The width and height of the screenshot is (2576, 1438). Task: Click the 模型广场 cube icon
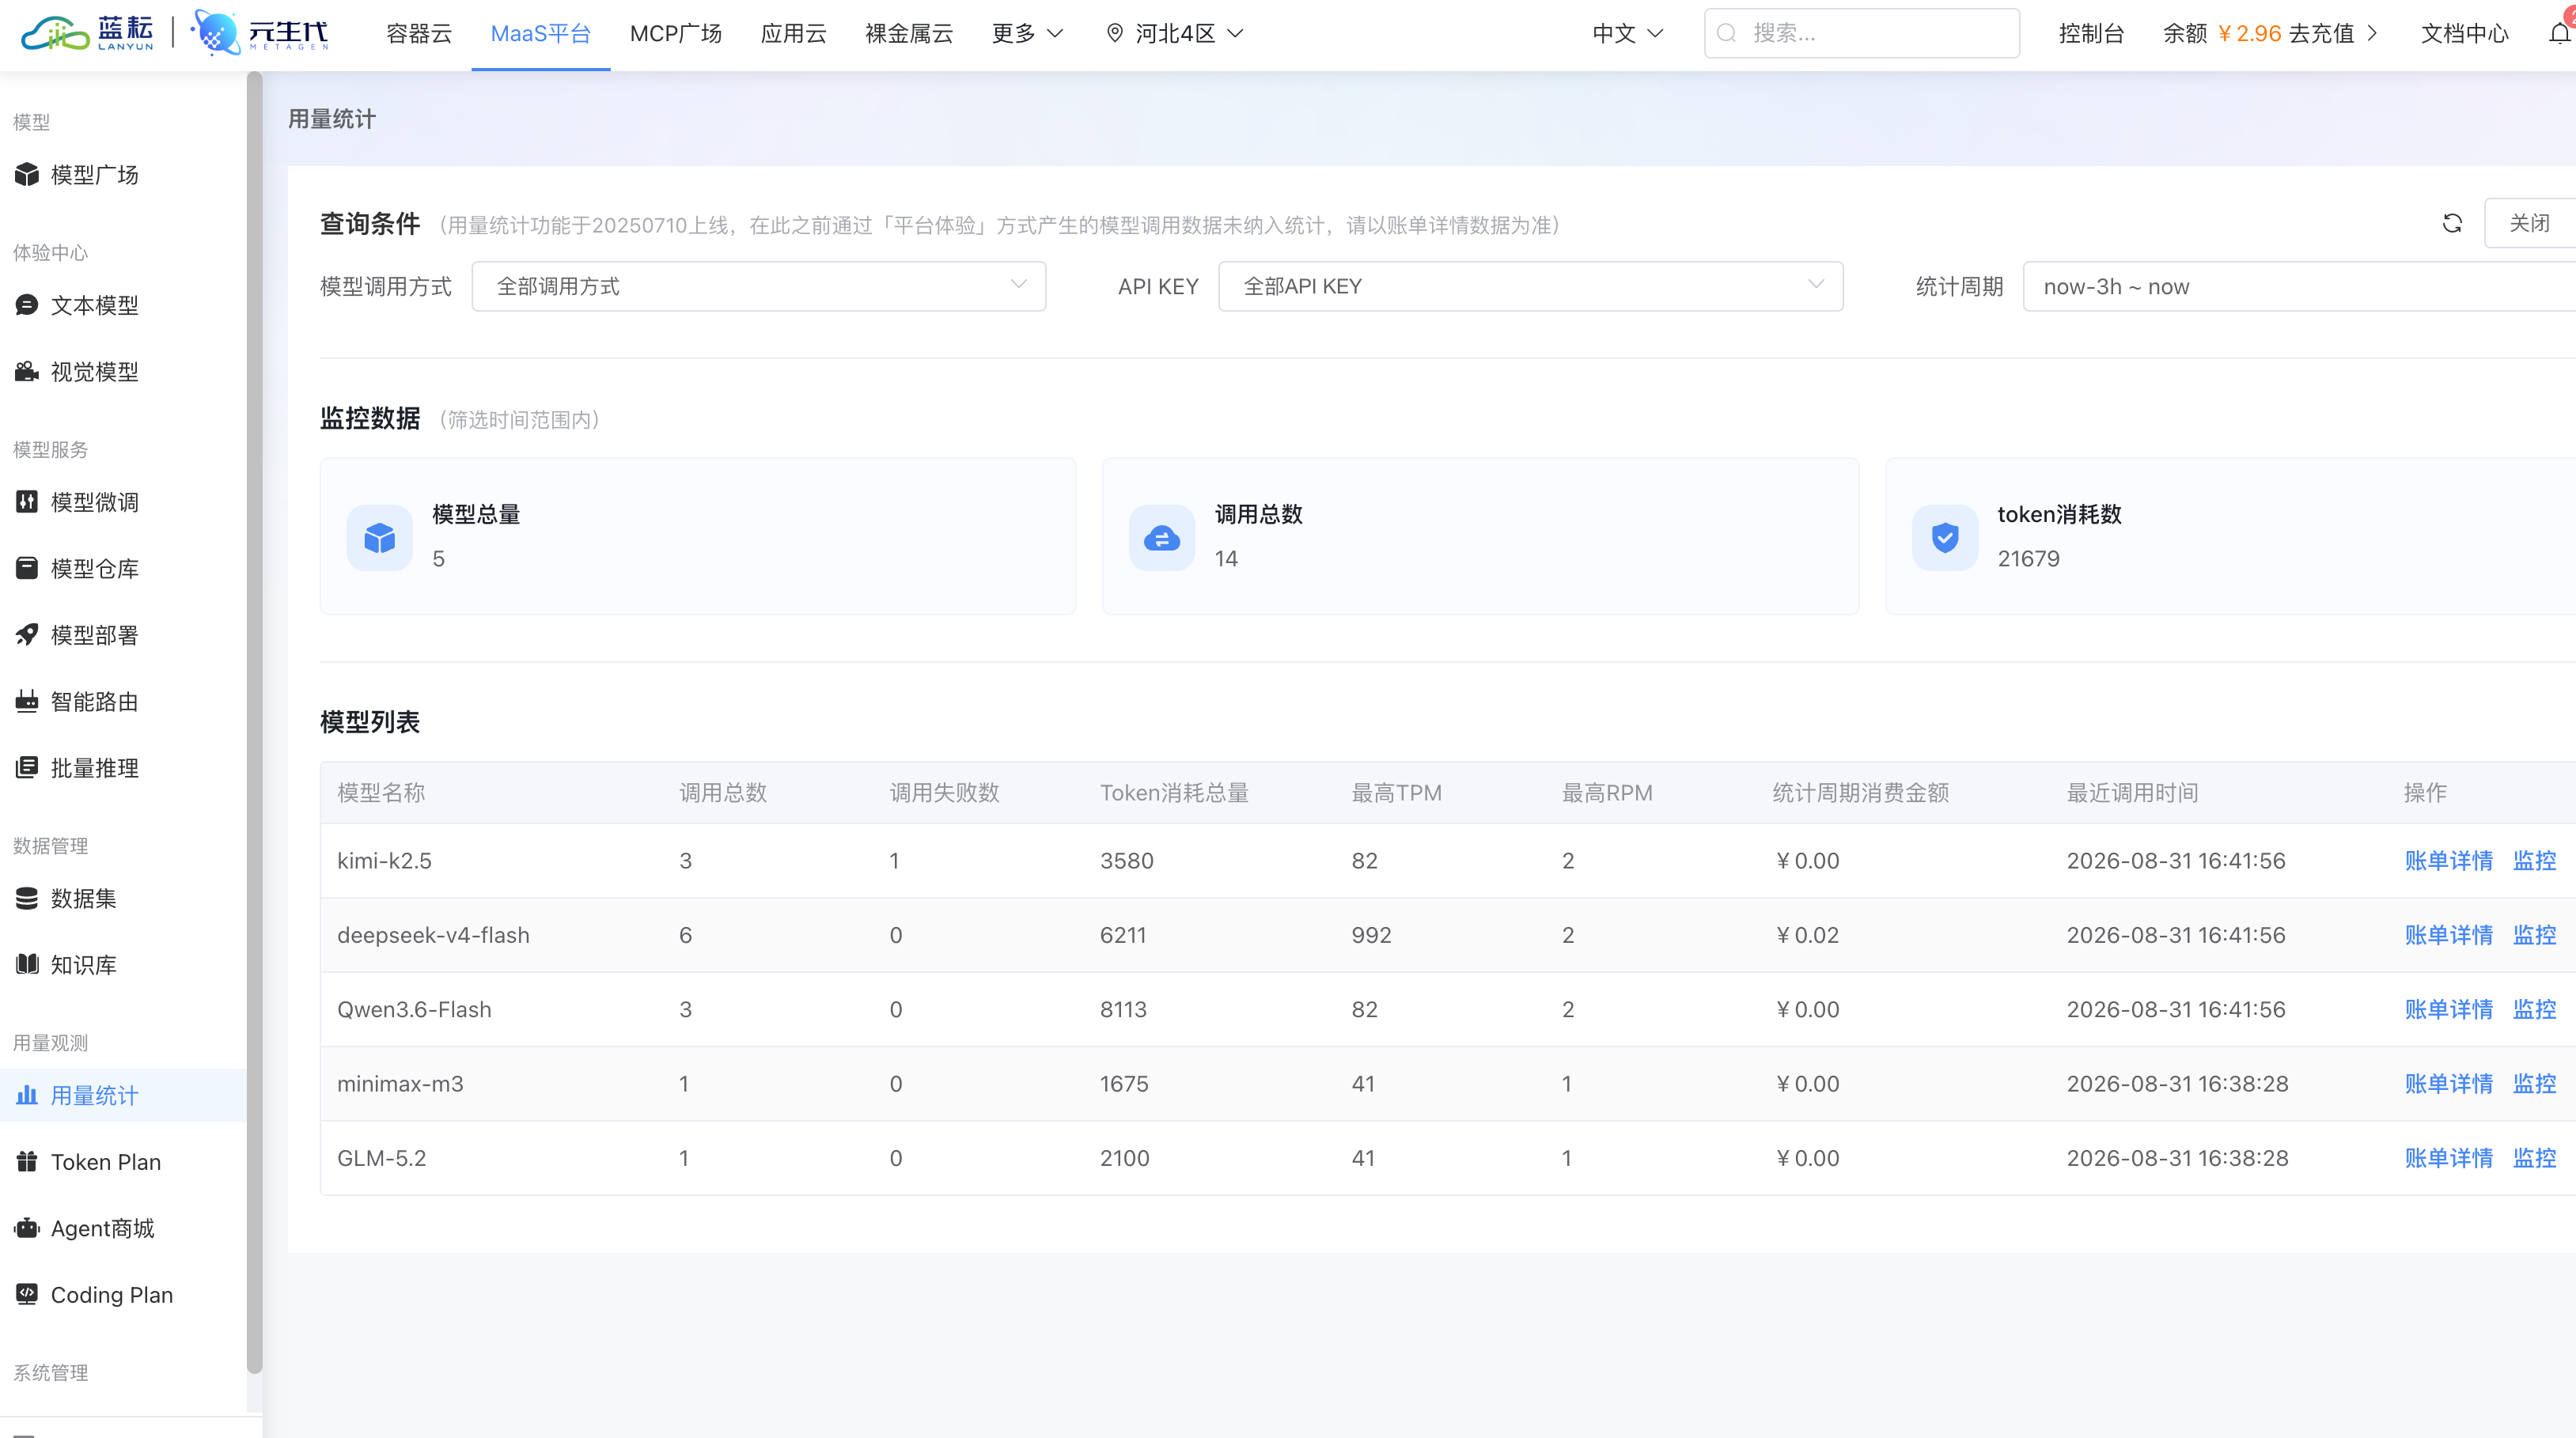coord(27,175)
